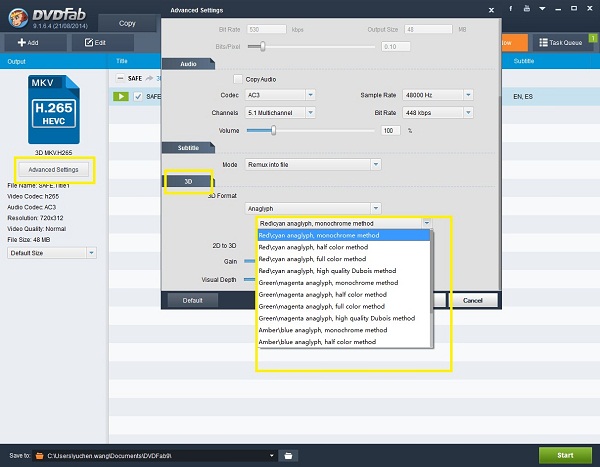600x467 pixels.
Task: Open the Save to path dropdown arrow
Action: click(x=271, y=456)
